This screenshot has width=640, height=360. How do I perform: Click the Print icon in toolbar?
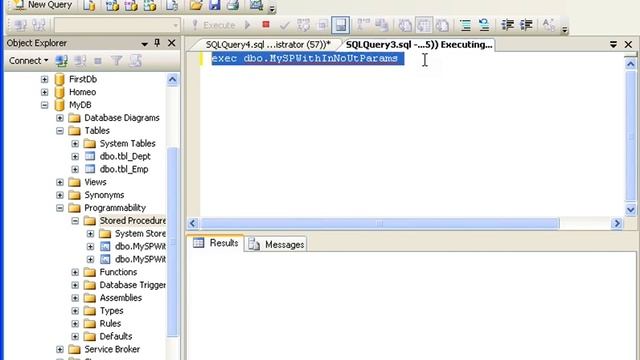click(x=233, y=5)
